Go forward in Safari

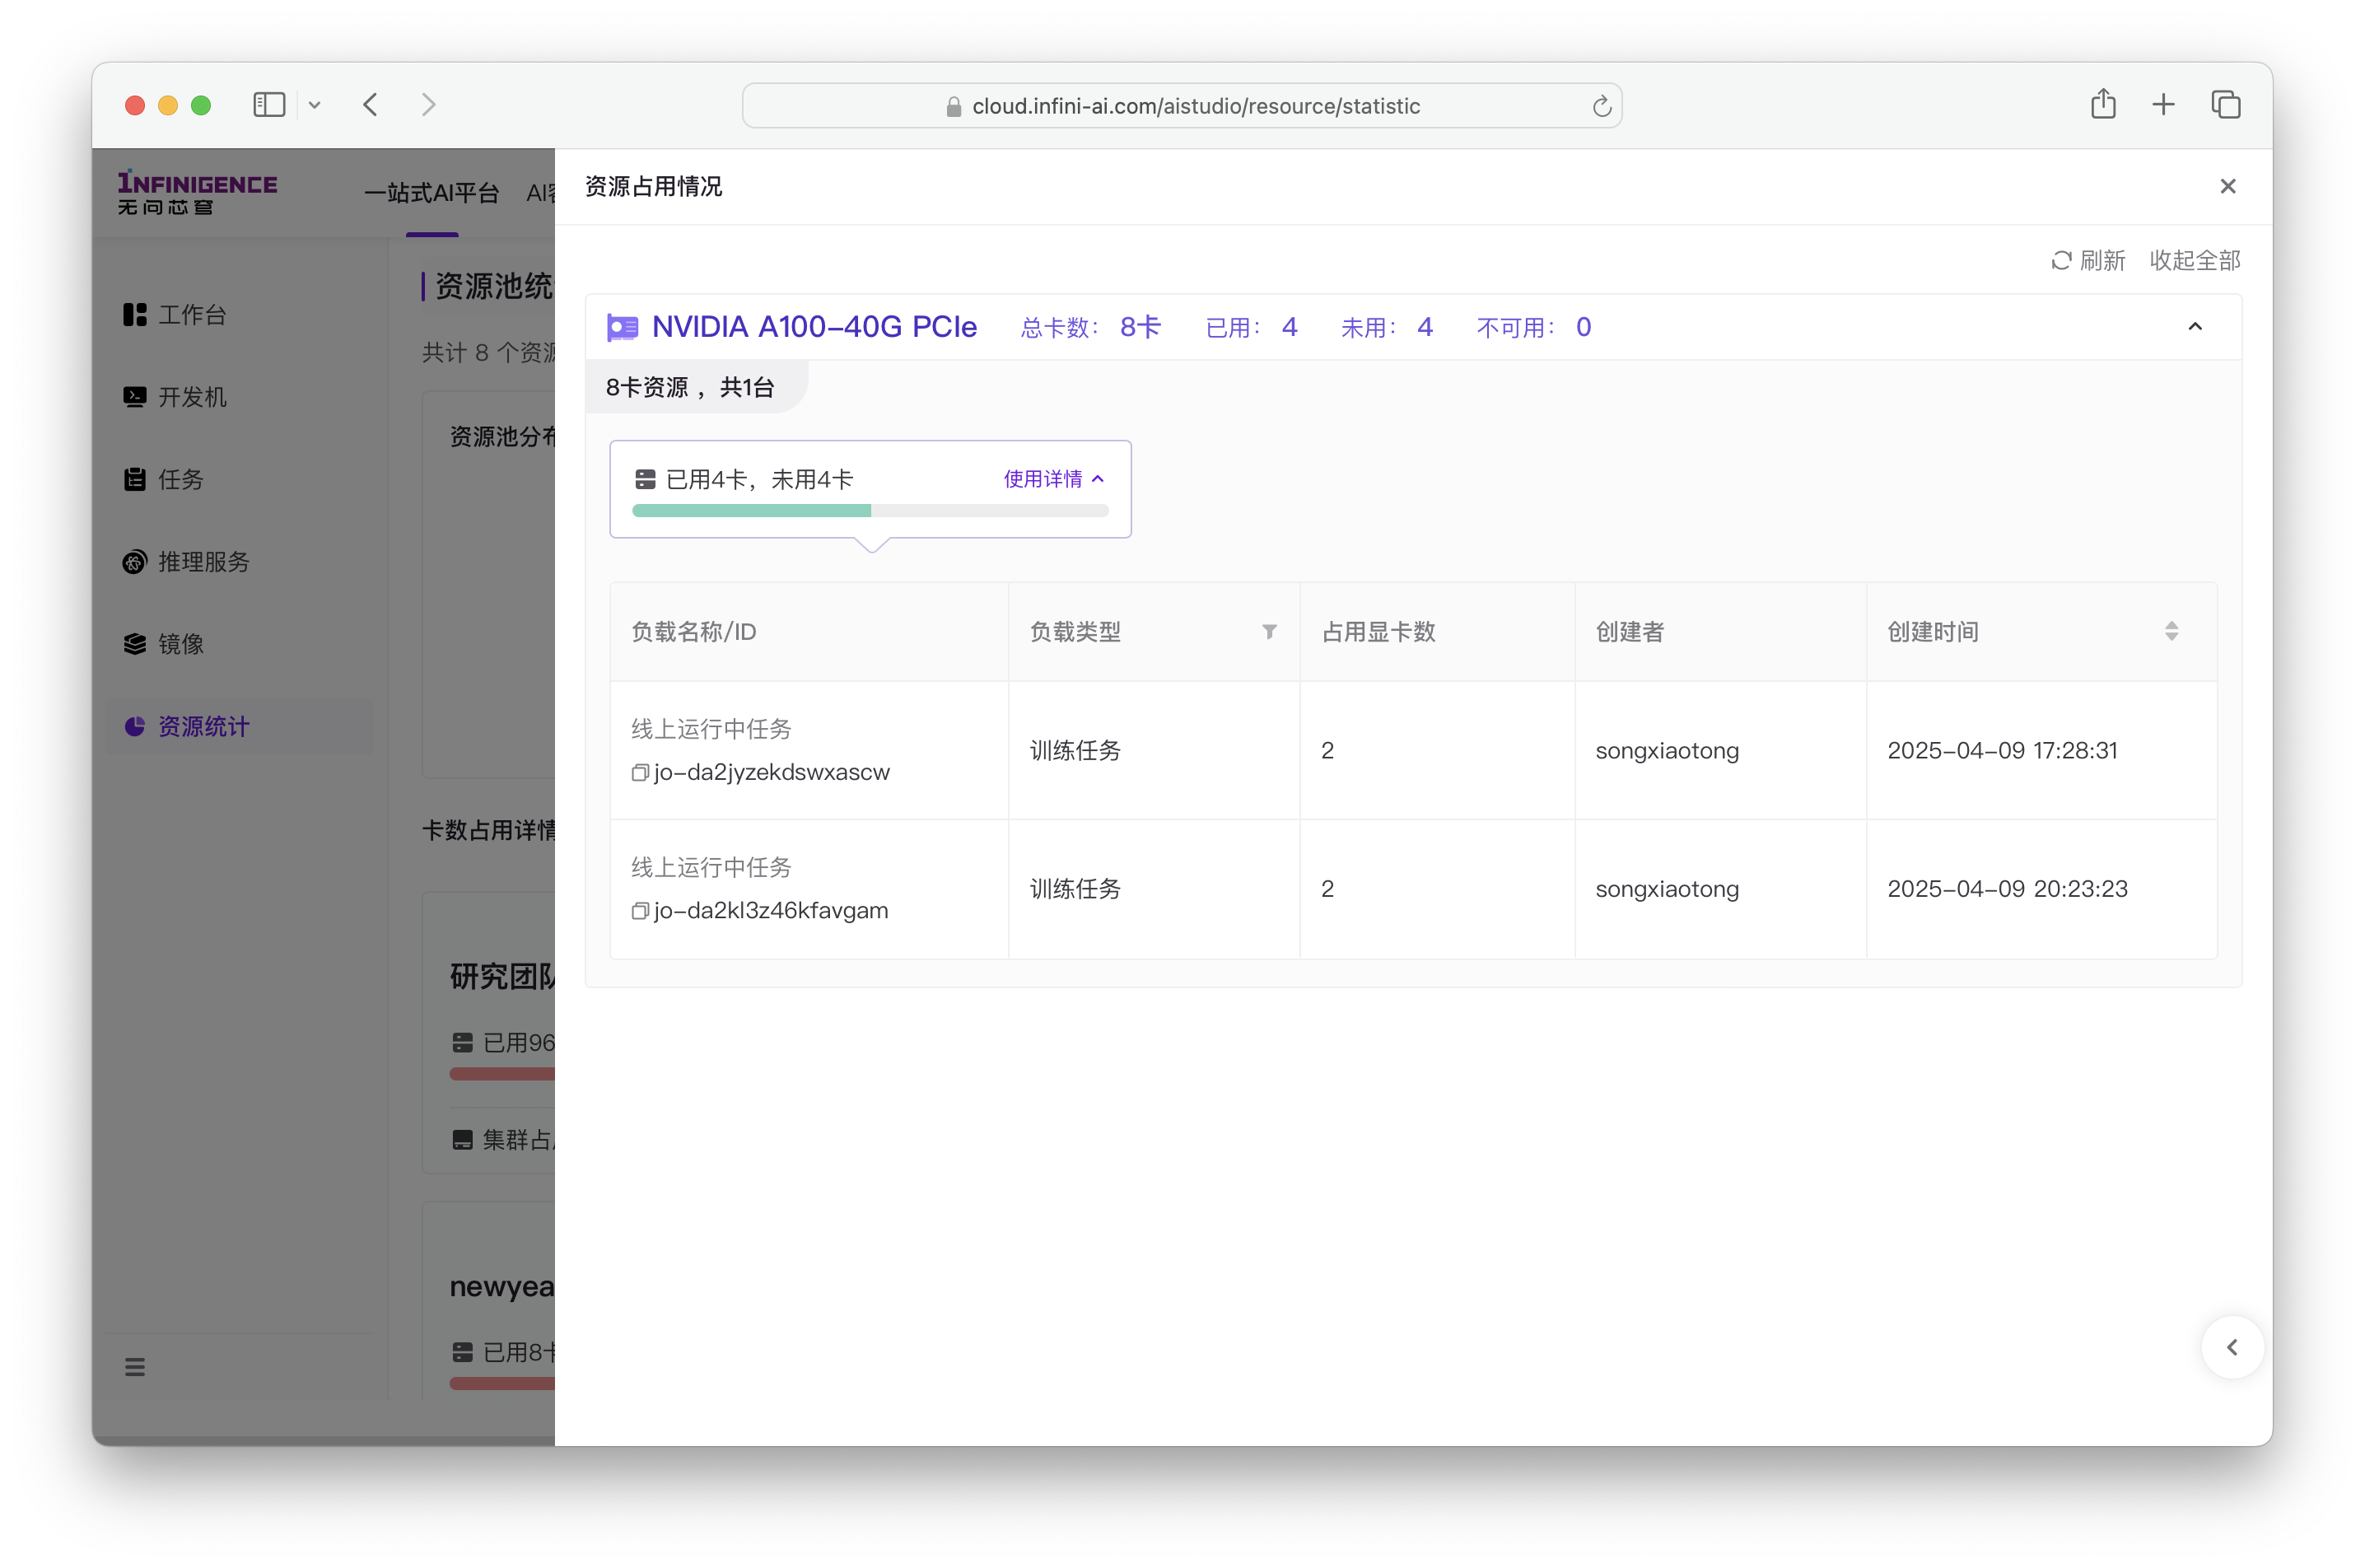pyautogui.click(x=428, y=105)
